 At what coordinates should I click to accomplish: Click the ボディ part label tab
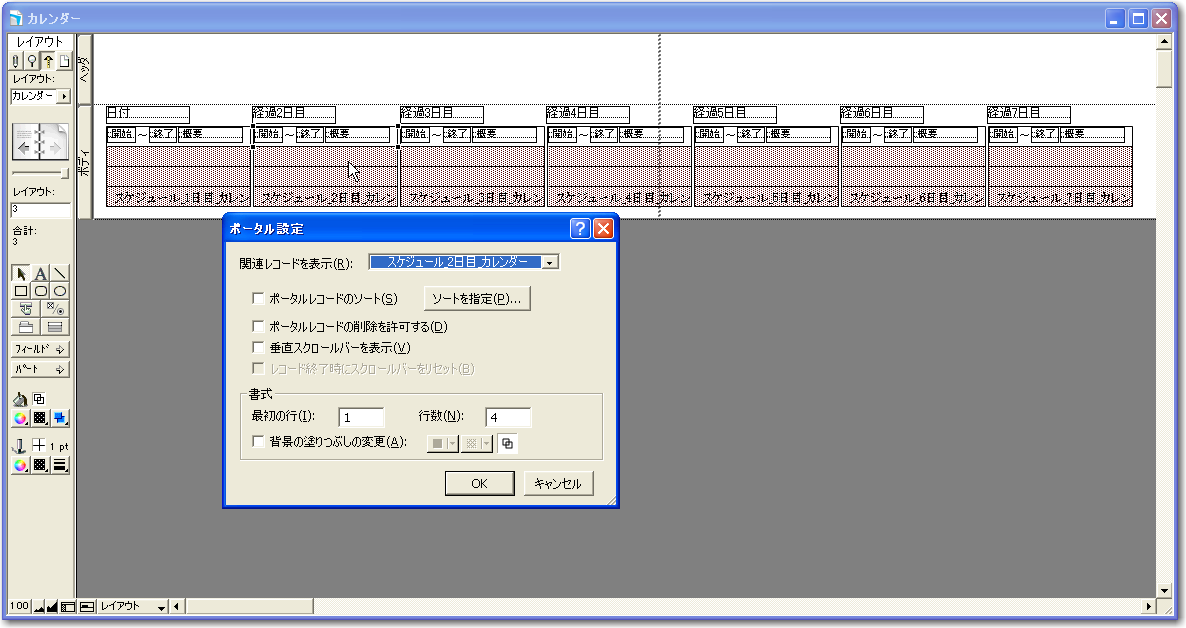pos(85,162)
